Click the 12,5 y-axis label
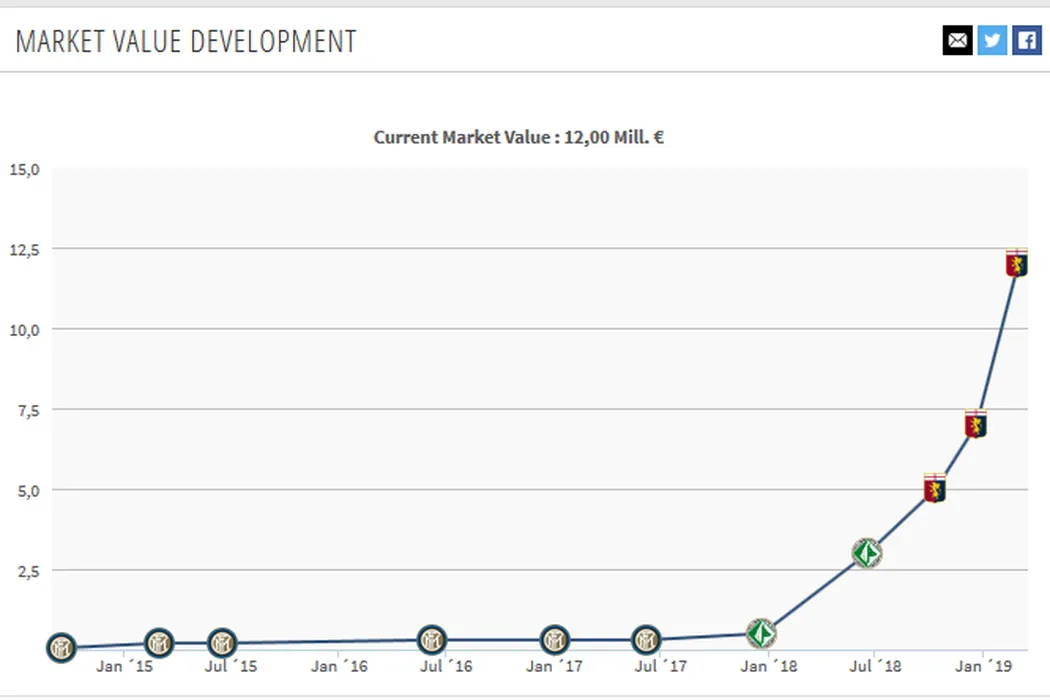Image resolution: width=1050 pixels, height=700 pixels. [x=23, y=249]
